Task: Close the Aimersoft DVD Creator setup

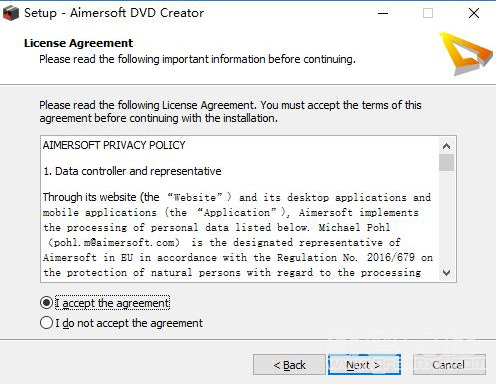Action: point(474,13)
